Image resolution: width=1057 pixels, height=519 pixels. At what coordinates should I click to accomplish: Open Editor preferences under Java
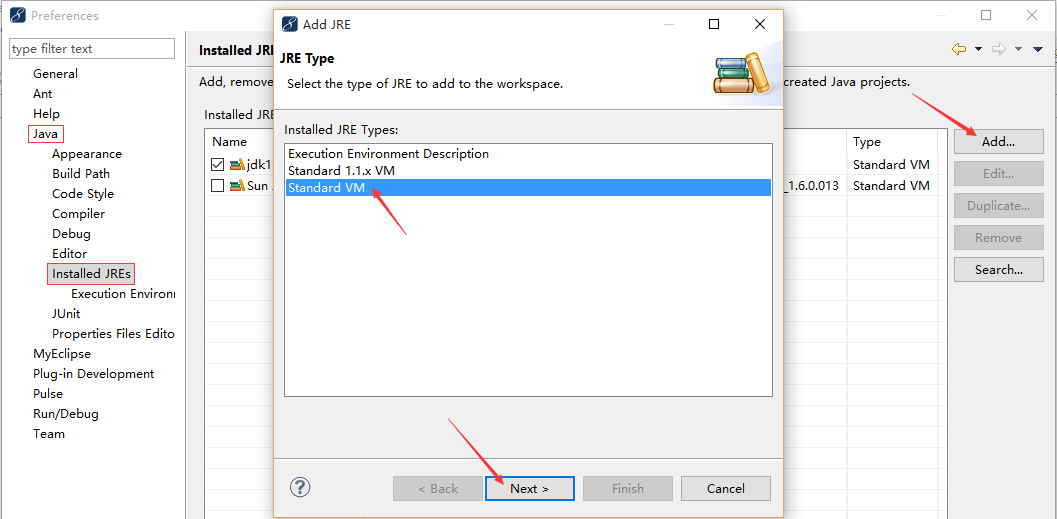click(x=69, y=253)
